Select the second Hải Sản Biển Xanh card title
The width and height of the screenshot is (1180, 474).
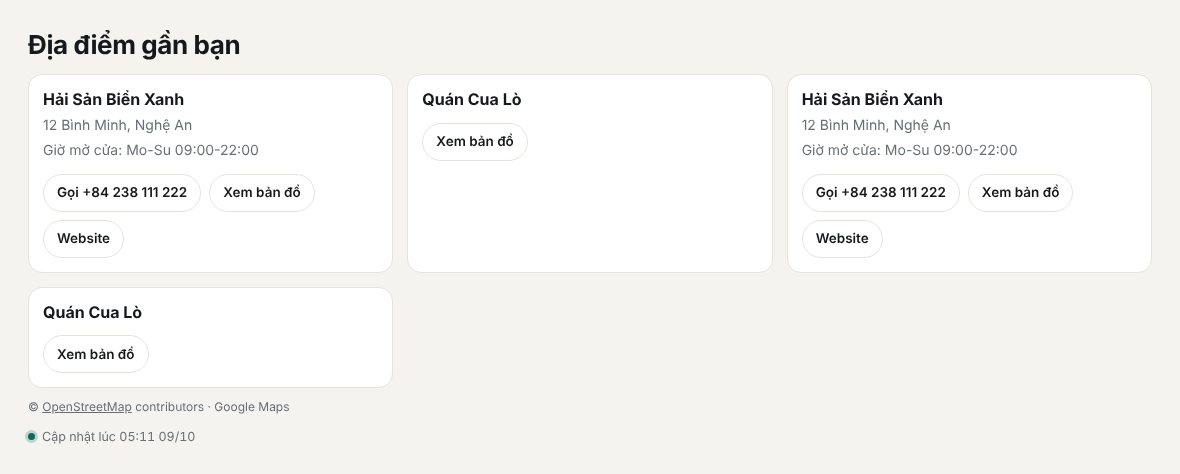[x=872, y=99]
